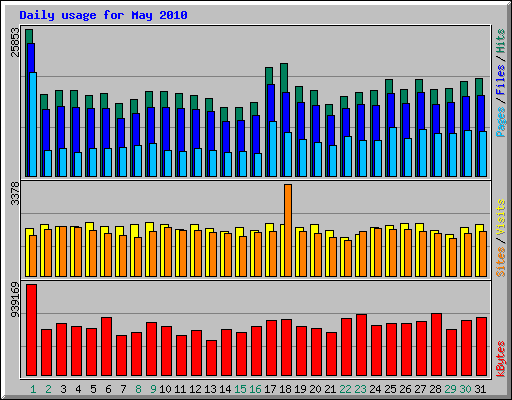Click the 'Sites' legend label
Viewport: 512px width, 400px height.
point(501,262)
